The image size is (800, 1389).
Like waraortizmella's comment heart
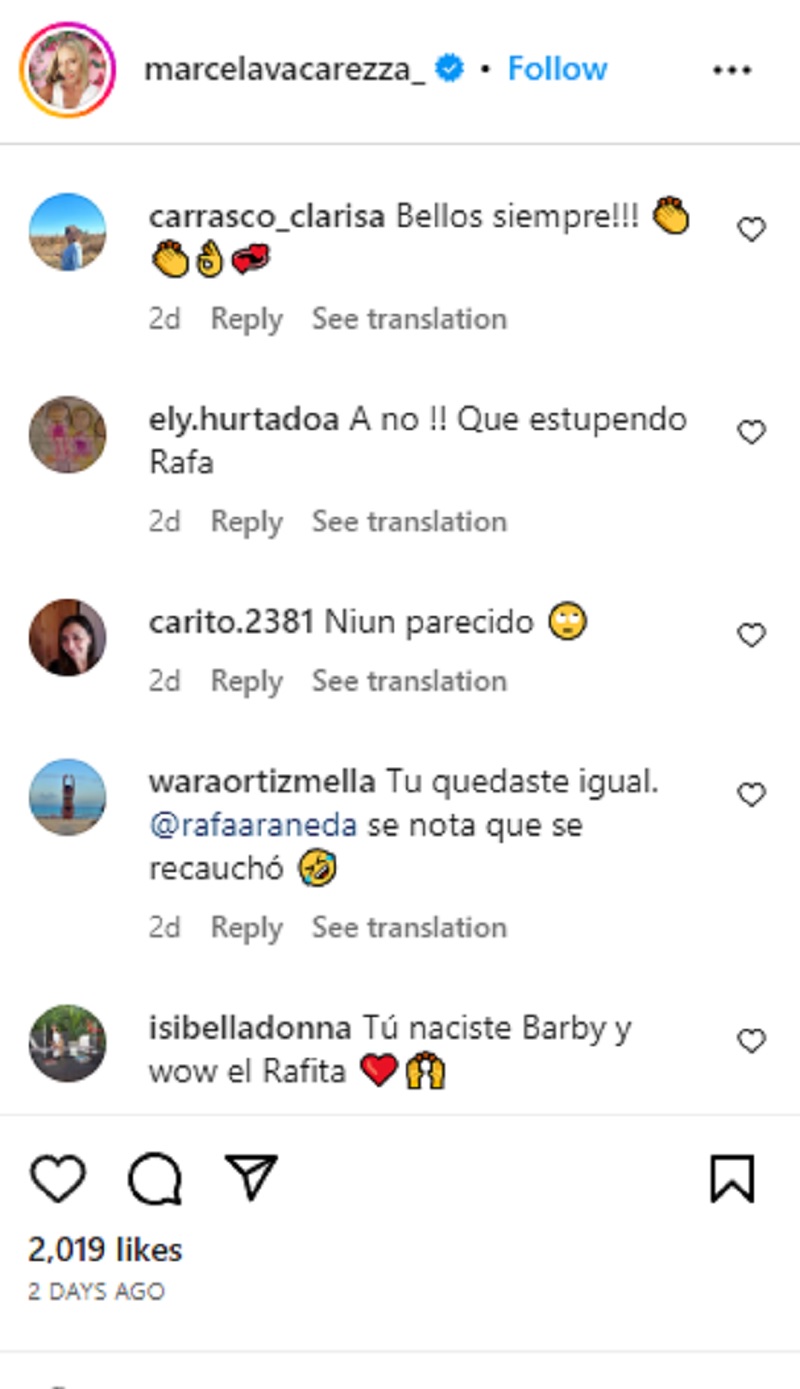[751, 795]
